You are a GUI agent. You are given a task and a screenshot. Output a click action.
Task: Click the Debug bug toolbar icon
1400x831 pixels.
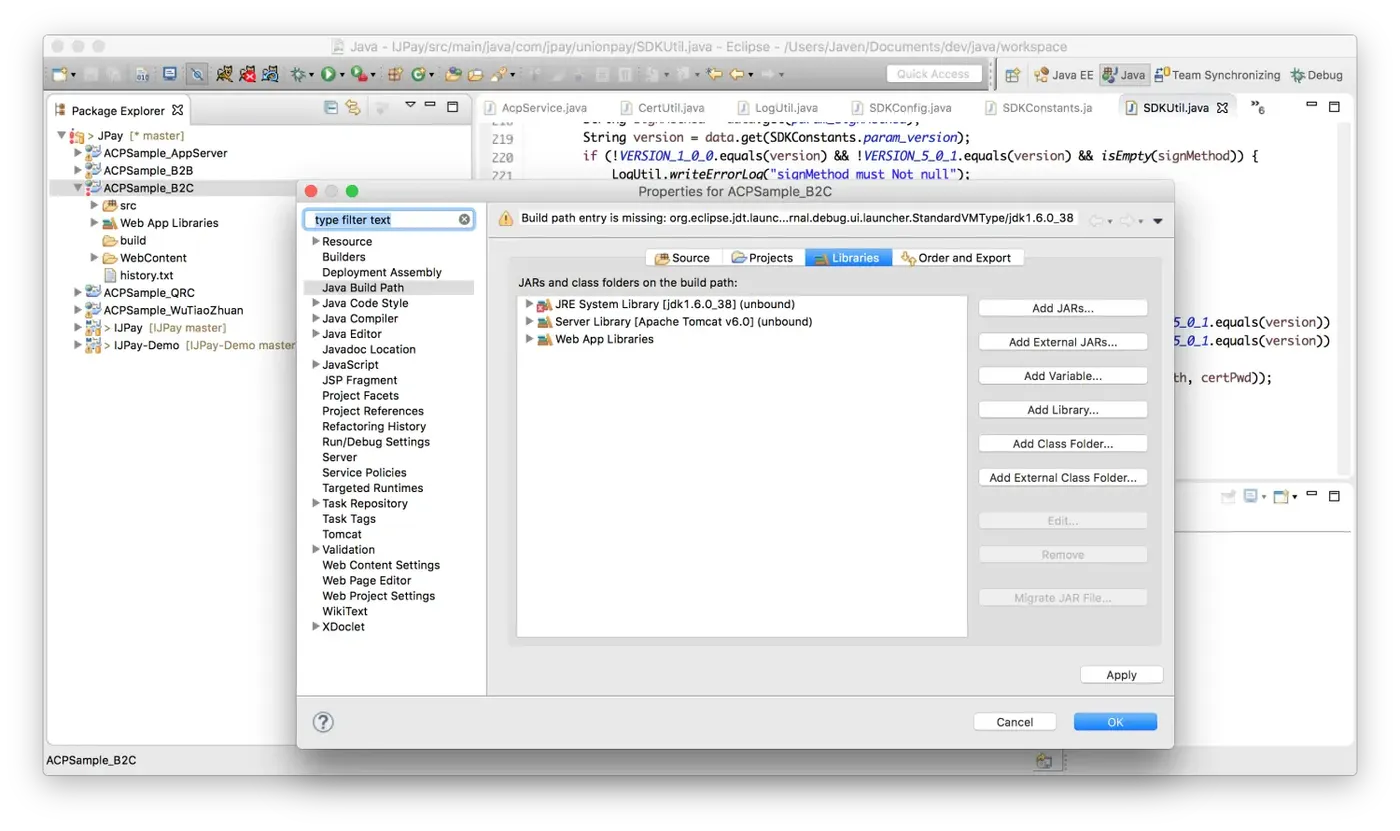[297, 74]
